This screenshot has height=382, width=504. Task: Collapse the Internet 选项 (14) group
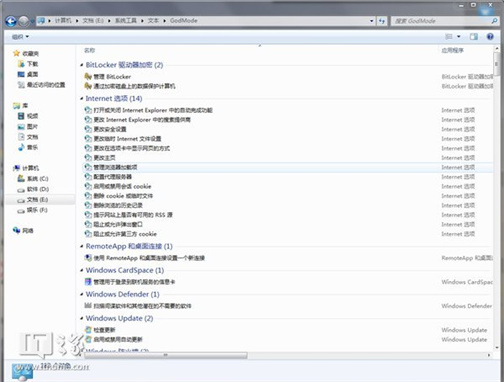point(82,98)
